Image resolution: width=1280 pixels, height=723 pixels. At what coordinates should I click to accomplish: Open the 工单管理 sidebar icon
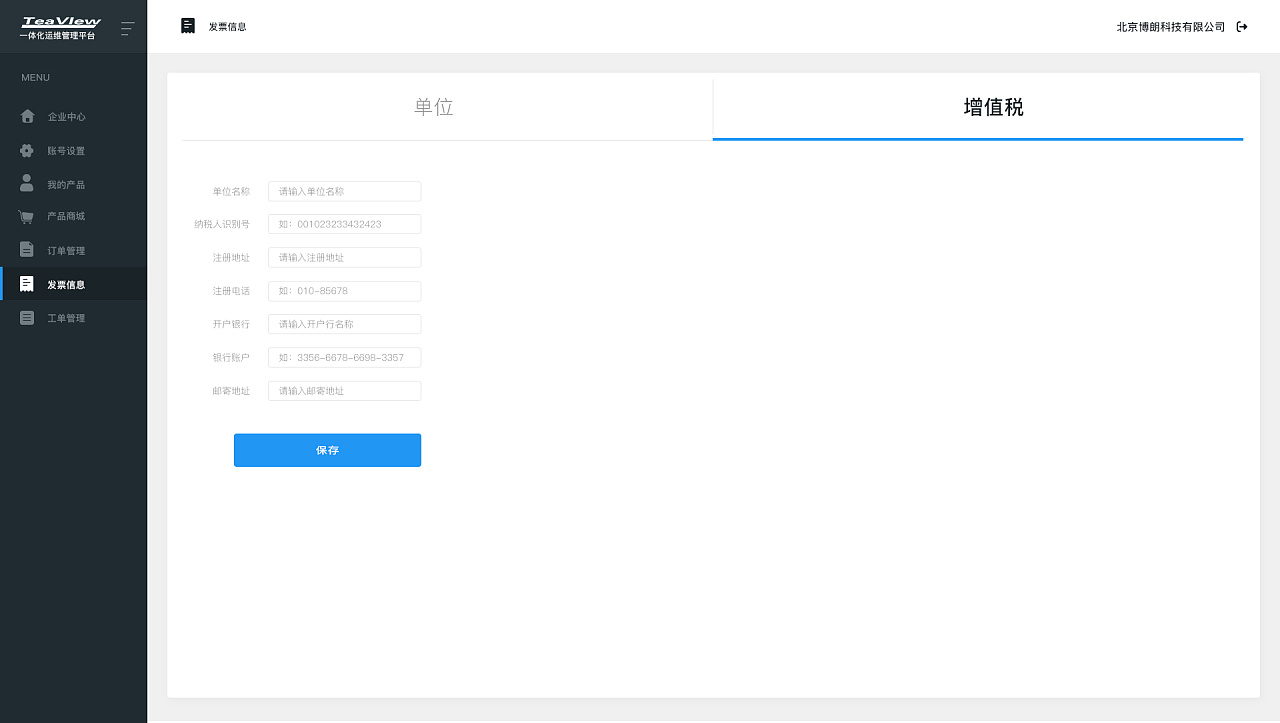27,317
